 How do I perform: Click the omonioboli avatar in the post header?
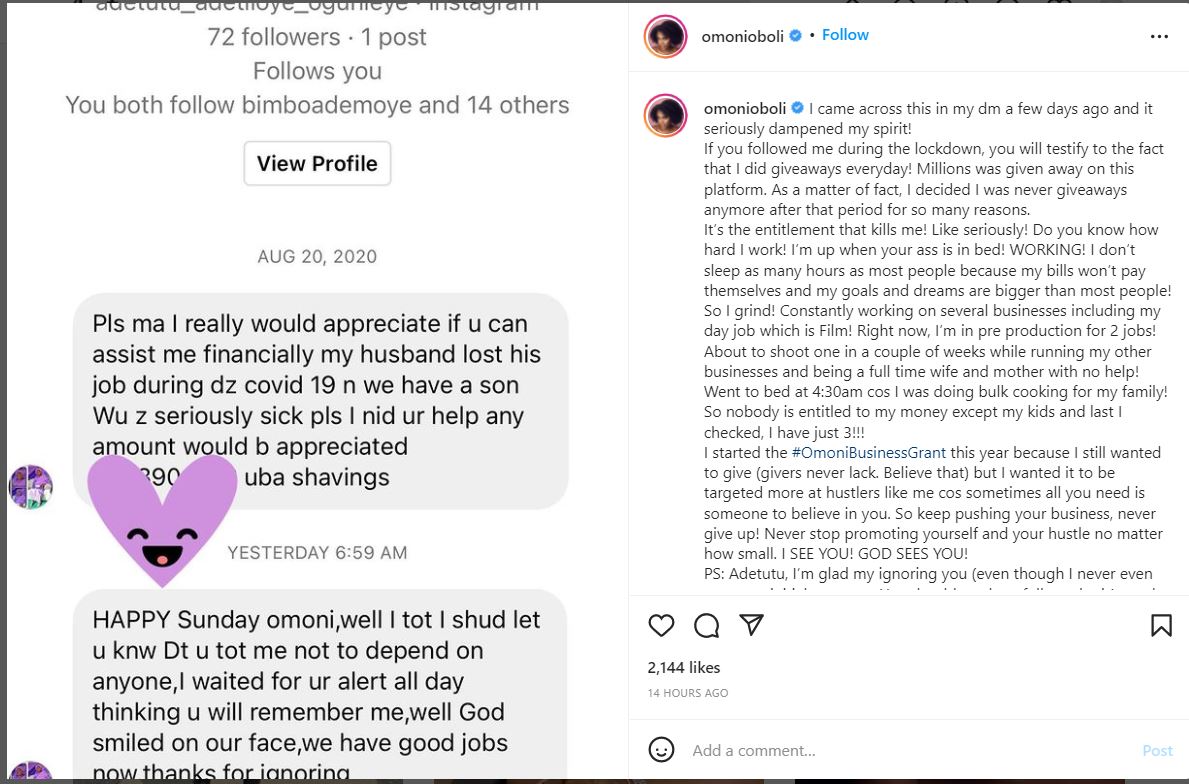665,37
